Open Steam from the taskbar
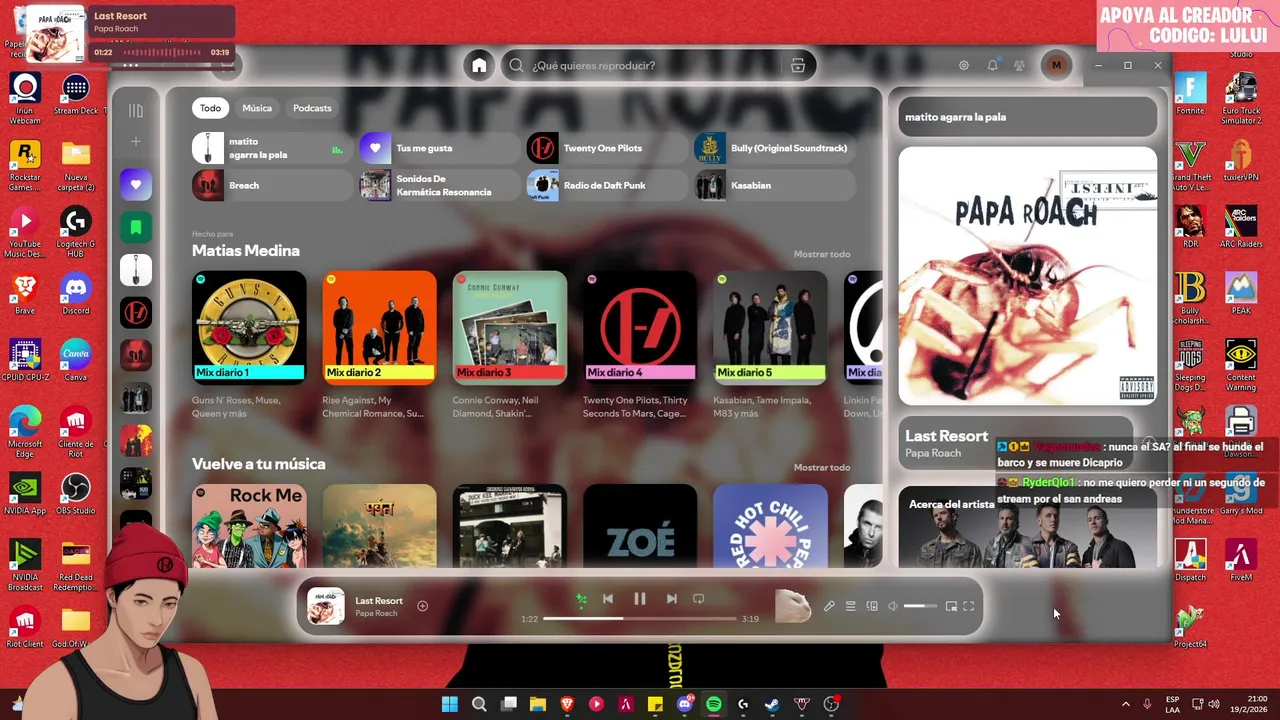Screen dimensions: 1280x720 [x=772, y=704]
